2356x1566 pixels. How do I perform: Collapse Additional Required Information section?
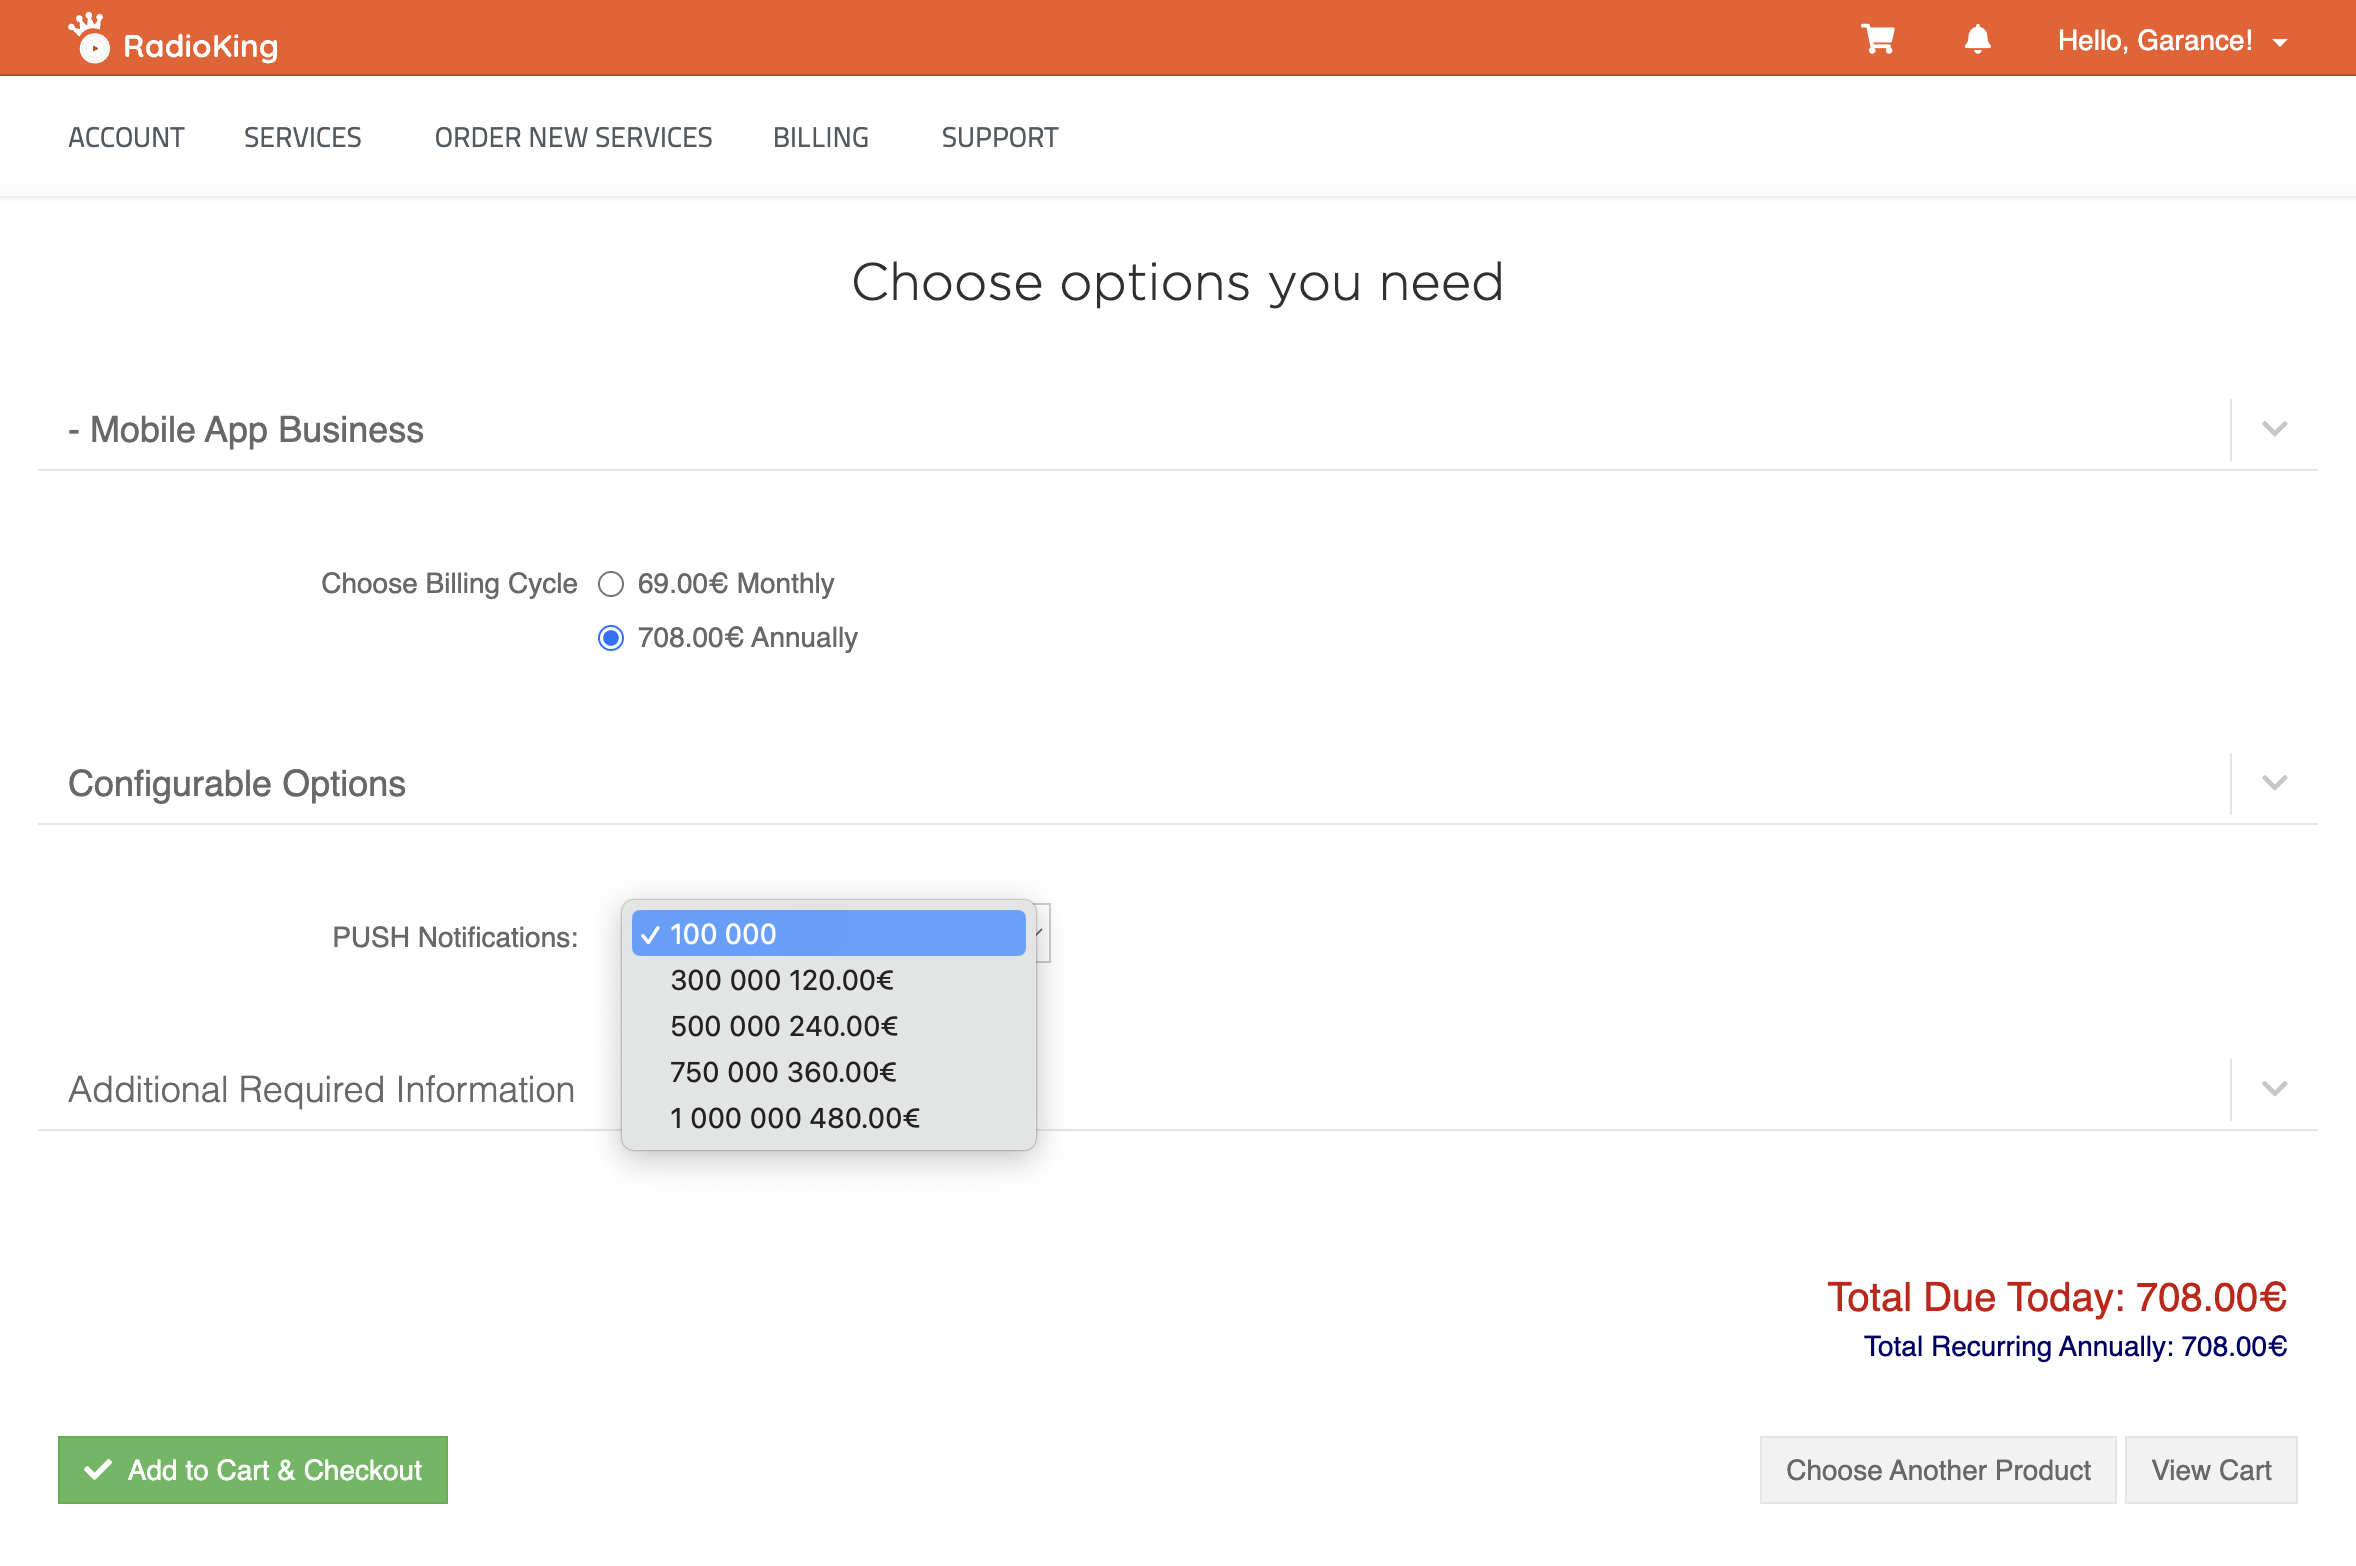(x=2274, y=1089)
